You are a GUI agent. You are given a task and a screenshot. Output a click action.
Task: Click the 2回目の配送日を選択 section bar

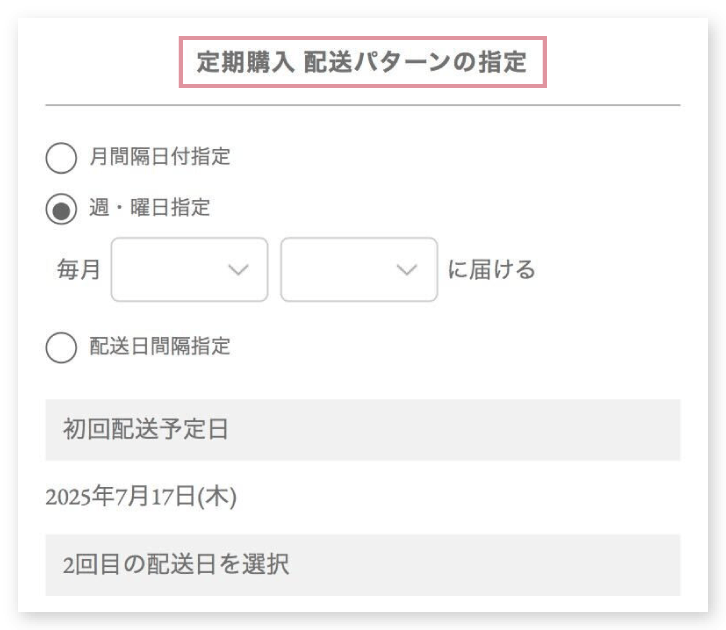click(x=362, y=565)
